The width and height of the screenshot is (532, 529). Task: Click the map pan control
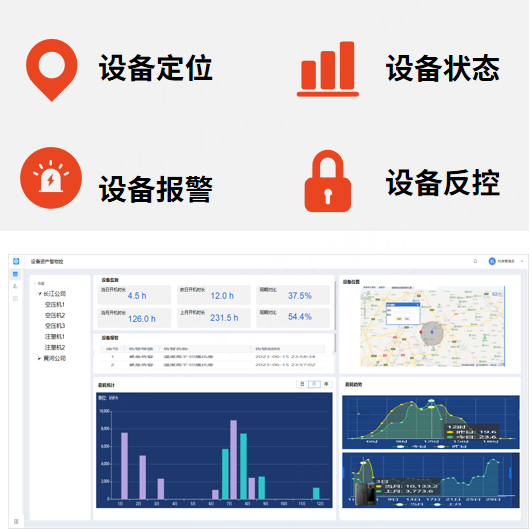[x=365, y=295]
